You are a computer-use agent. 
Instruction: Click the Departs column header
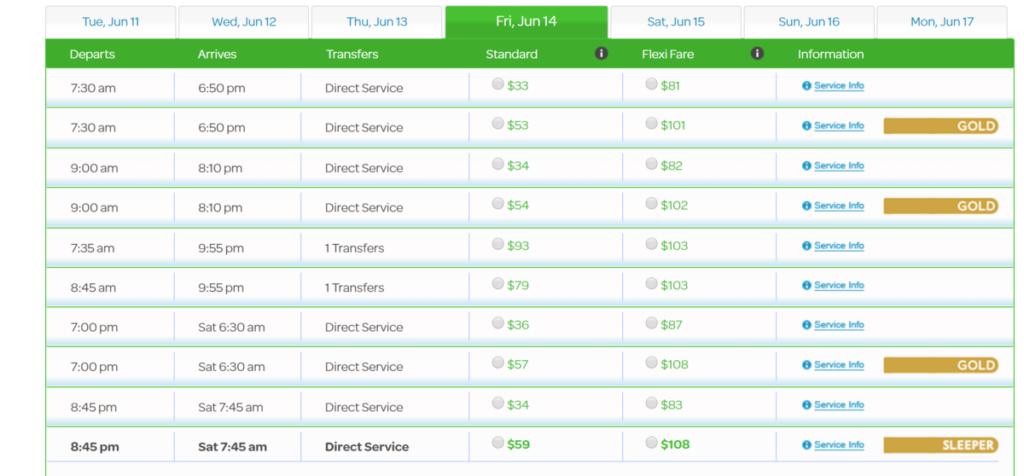tap(92, 54)
